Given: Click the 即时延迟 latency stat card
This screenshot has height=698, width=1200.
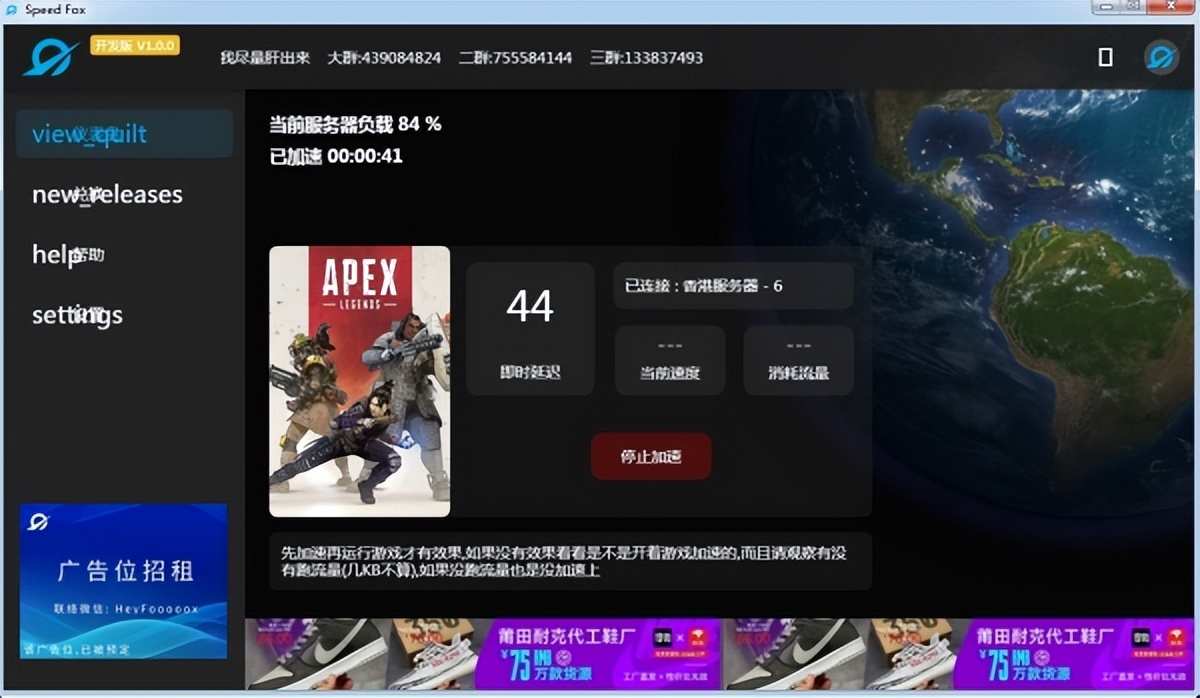Looking at the screenshot, I should click(529, 327).
